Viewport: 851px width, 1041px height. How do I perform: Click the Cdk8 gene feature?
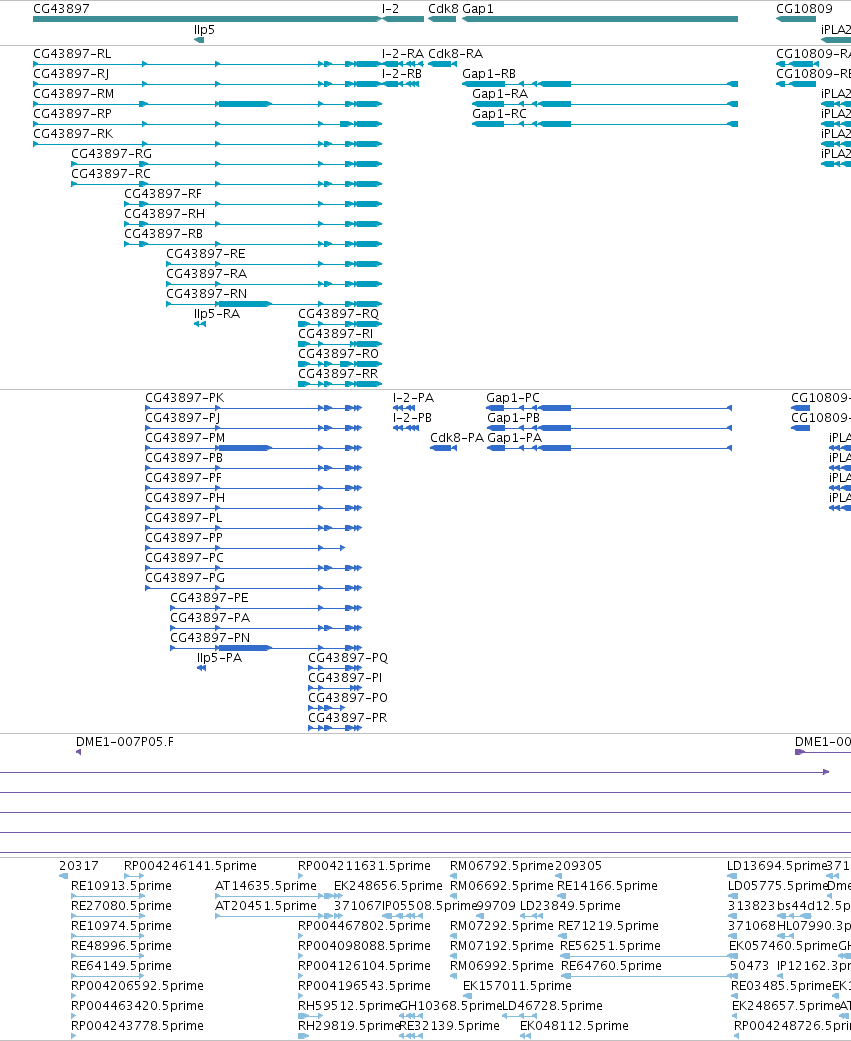click(442, 19)
